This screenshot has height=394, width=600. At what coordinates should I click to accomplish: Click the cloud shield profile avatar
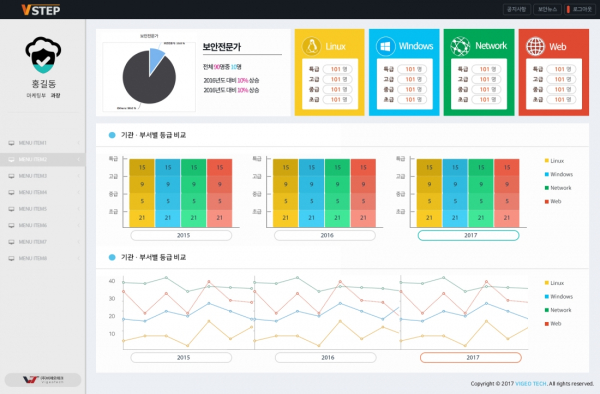43,55
